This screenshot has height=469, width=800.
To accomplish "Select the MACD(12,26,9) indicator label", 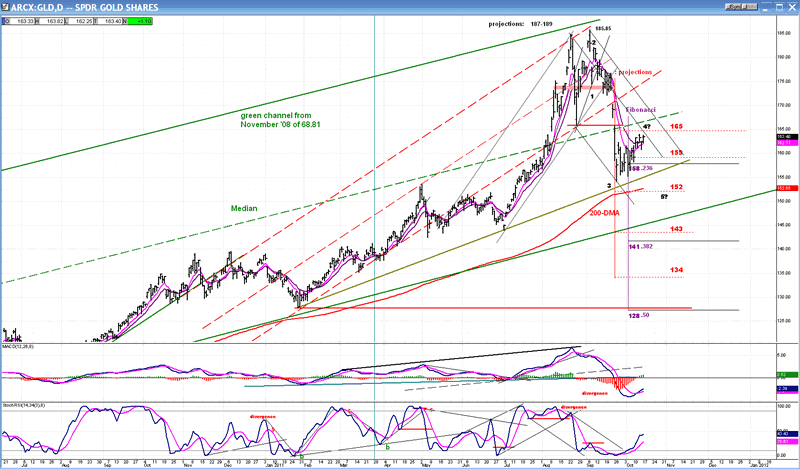I will [x=18, y=346].
